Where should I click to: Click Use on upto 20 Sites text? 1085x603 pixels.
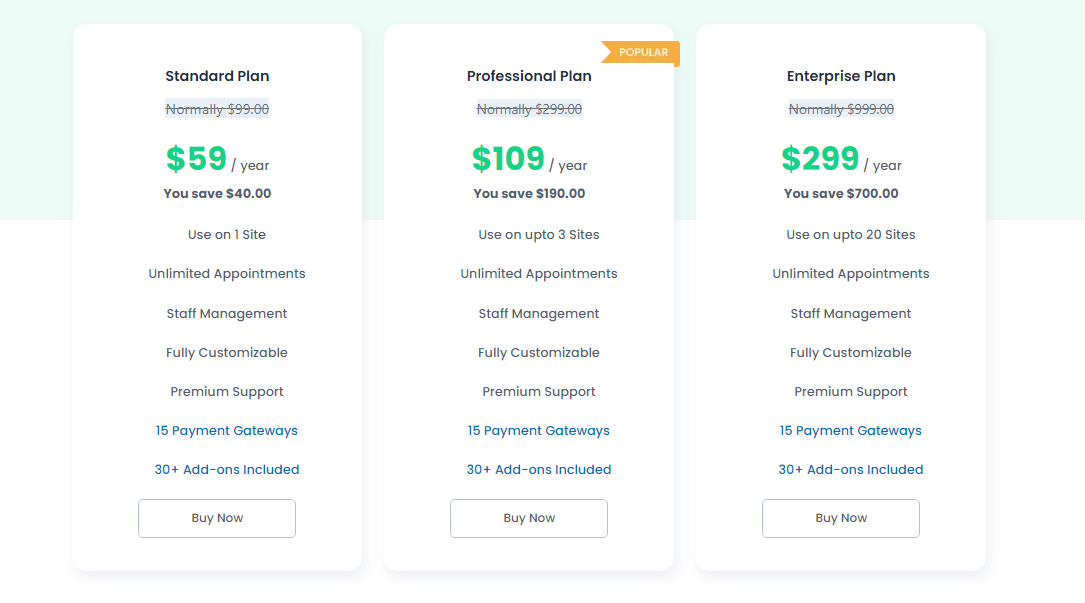pos(851,235)
